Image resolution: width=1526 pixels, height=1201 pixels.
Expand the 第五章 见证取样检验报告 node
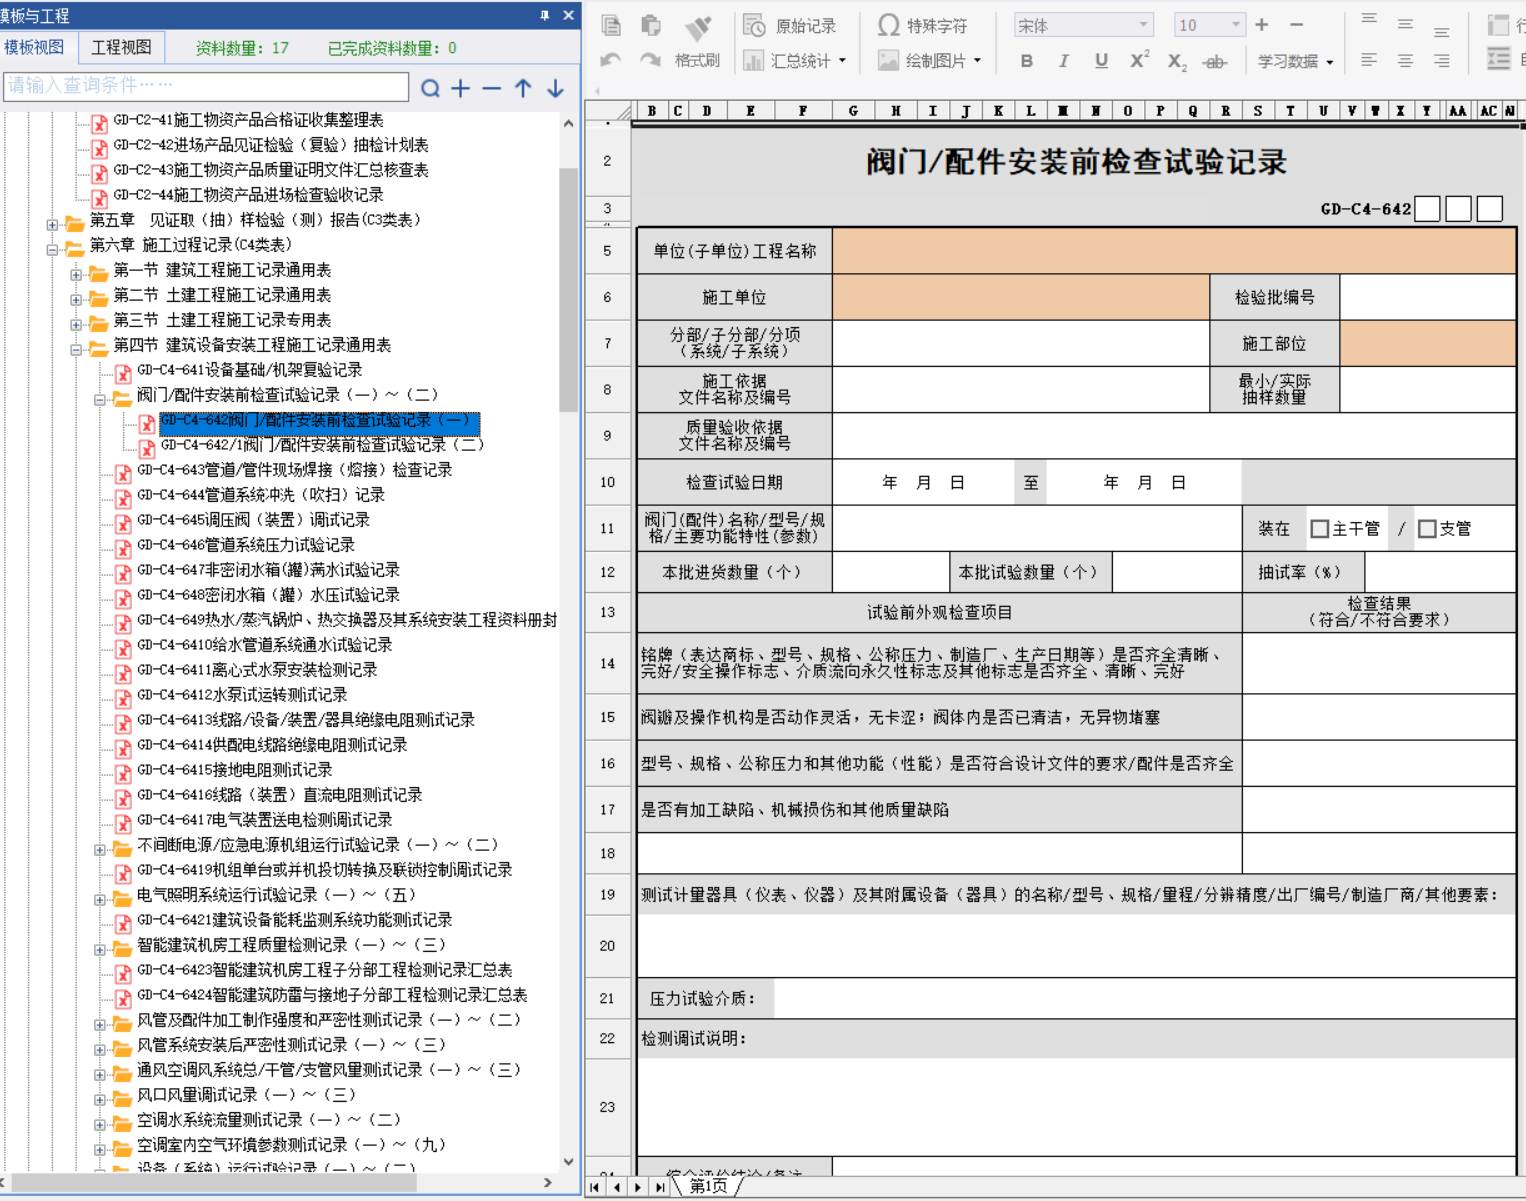[x=52, y=225]
